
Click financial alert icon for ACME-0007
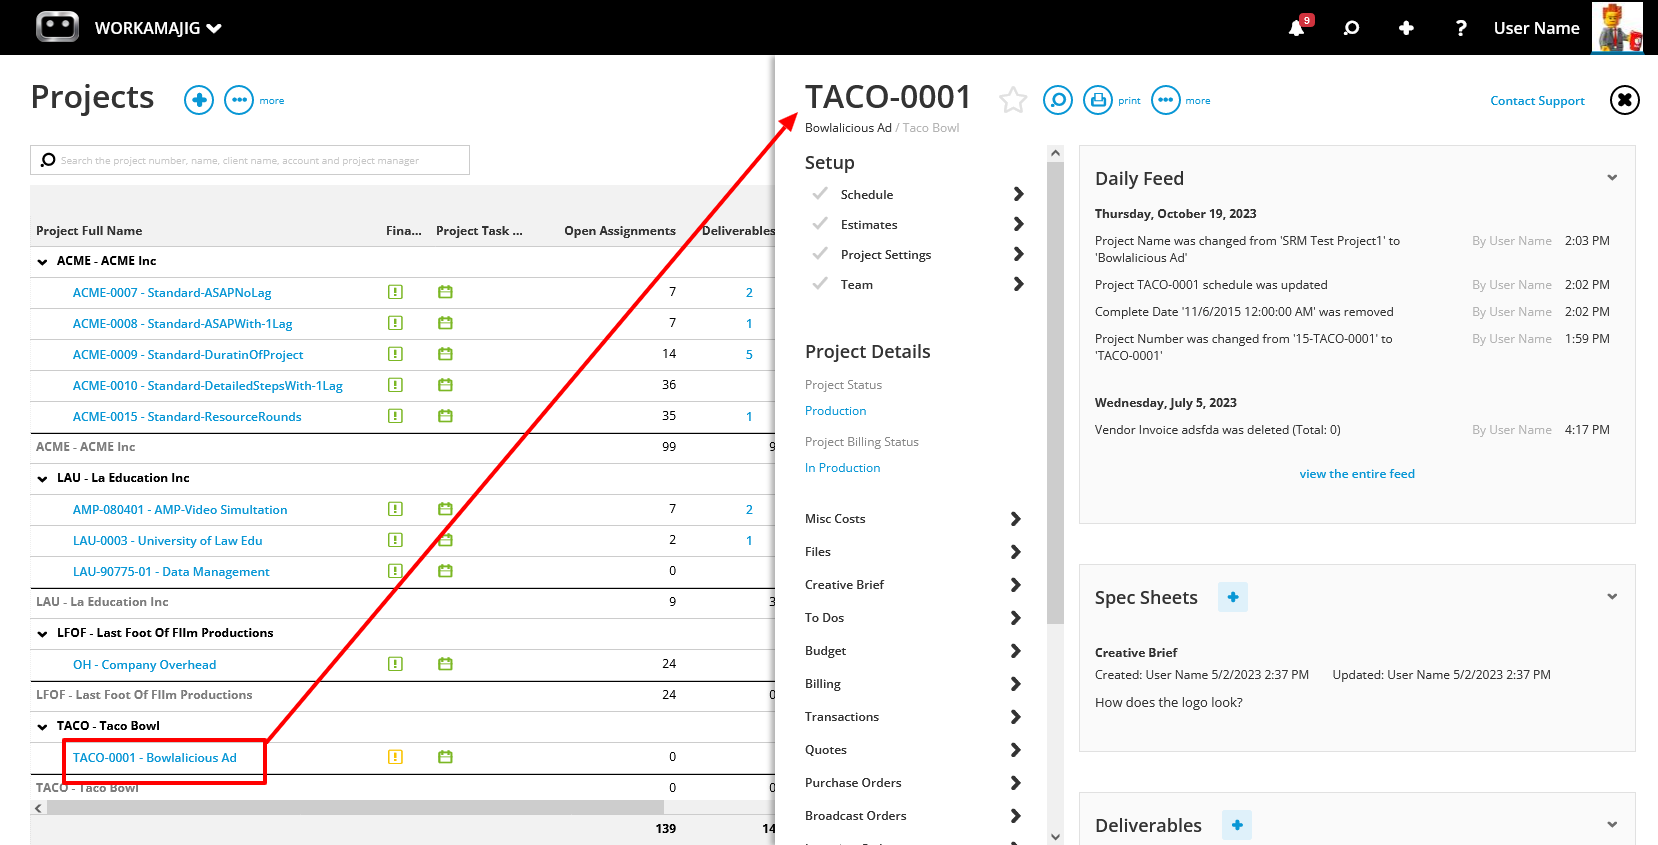click(395, 292)
